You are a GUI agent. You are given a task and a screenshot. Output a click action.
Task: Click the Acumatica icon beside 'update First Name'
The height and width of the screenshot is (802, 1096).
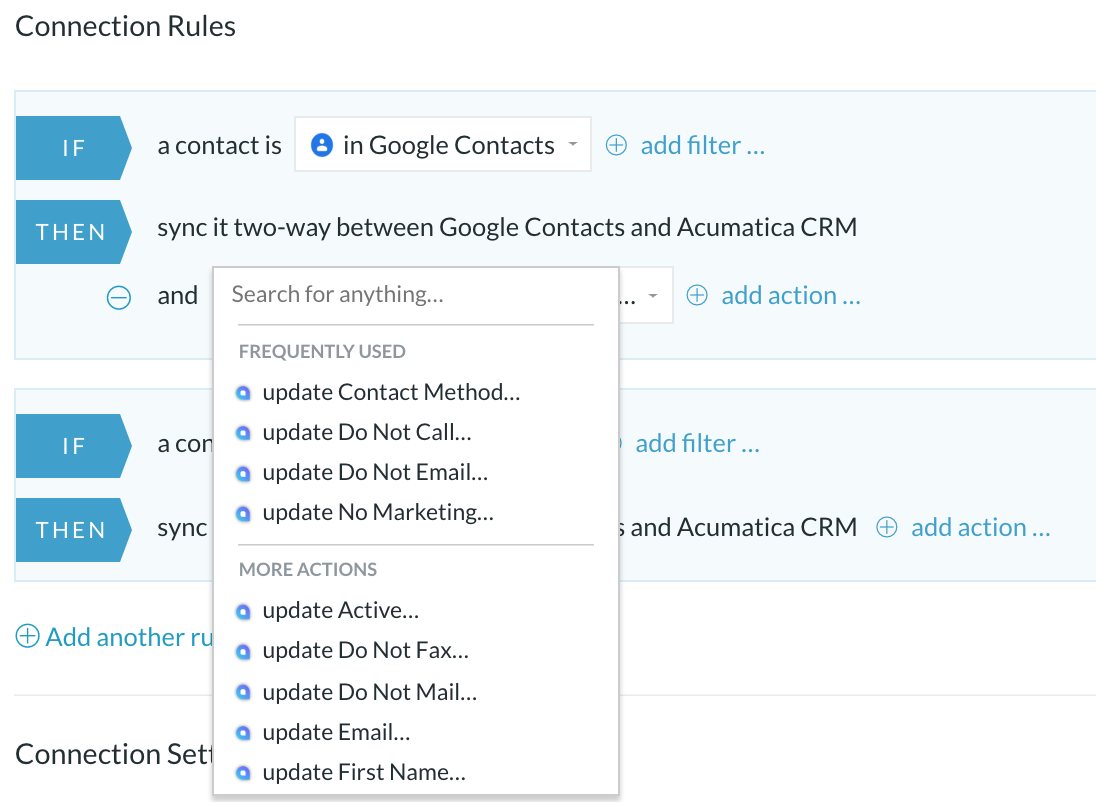243,773
